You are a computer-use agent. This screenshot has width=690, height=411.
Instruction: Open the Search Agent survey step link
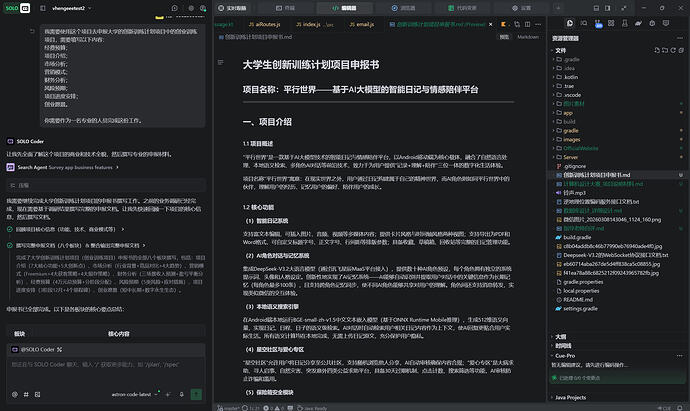[62, 167]
